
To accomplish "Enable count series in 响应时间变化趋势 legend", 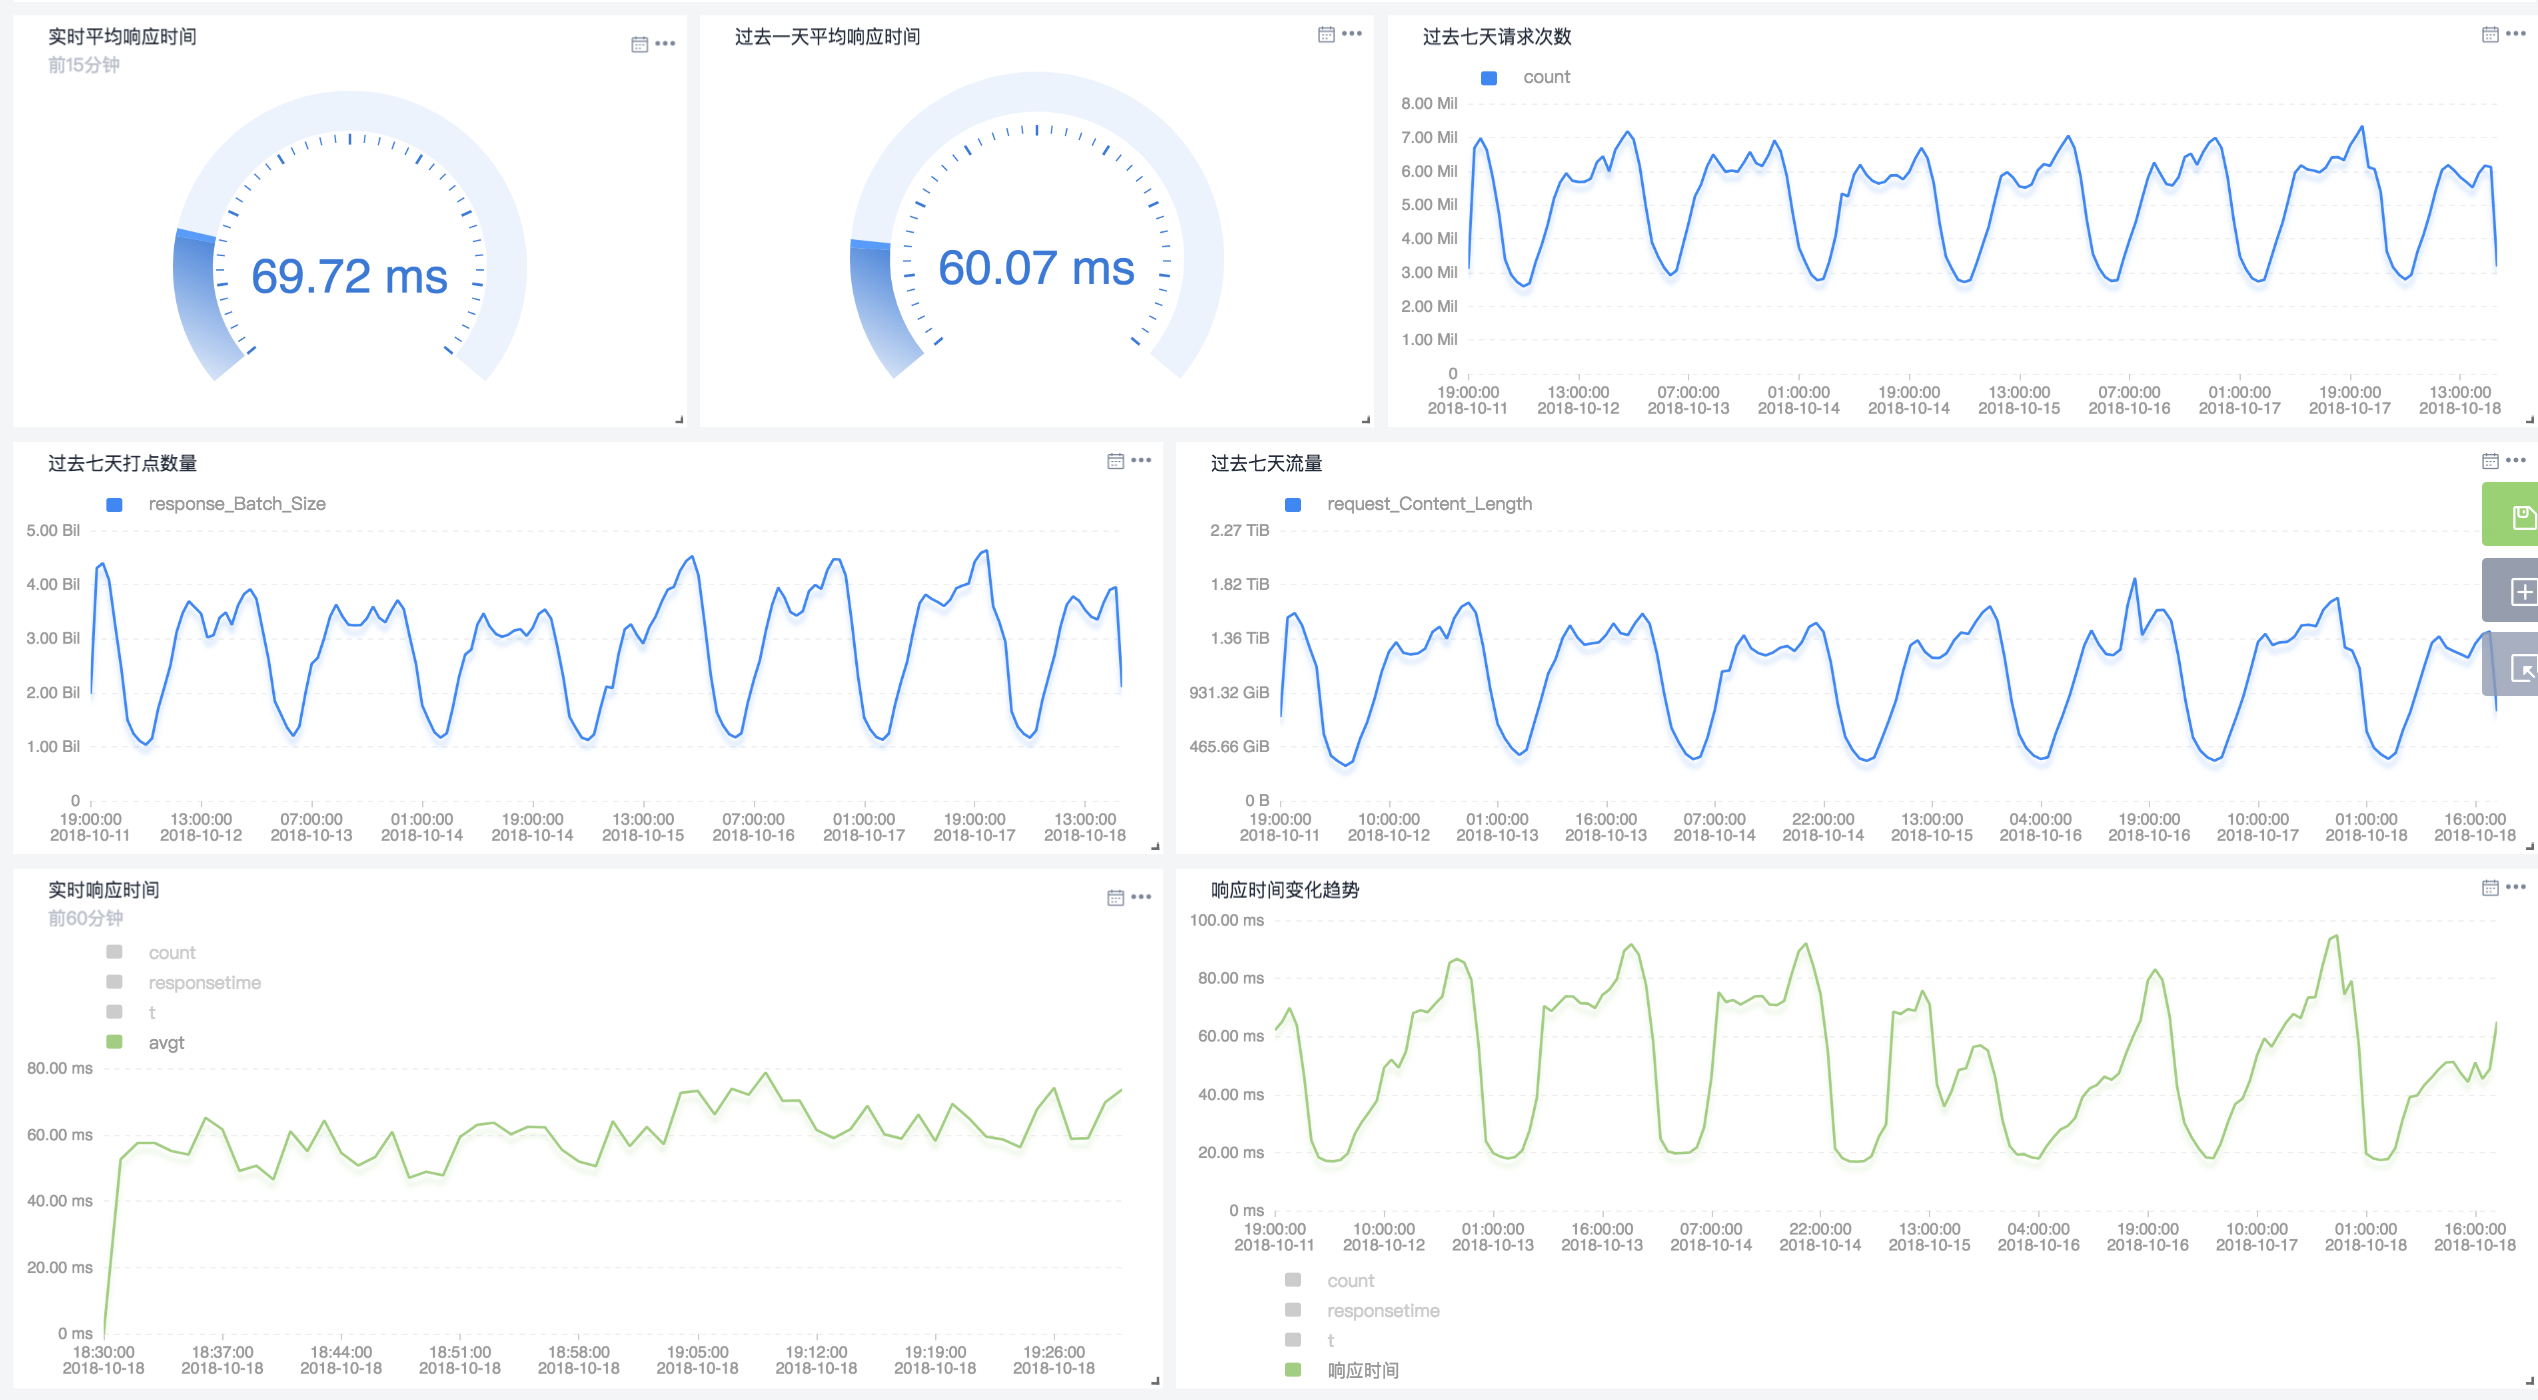I will tap(1350, 1281).
